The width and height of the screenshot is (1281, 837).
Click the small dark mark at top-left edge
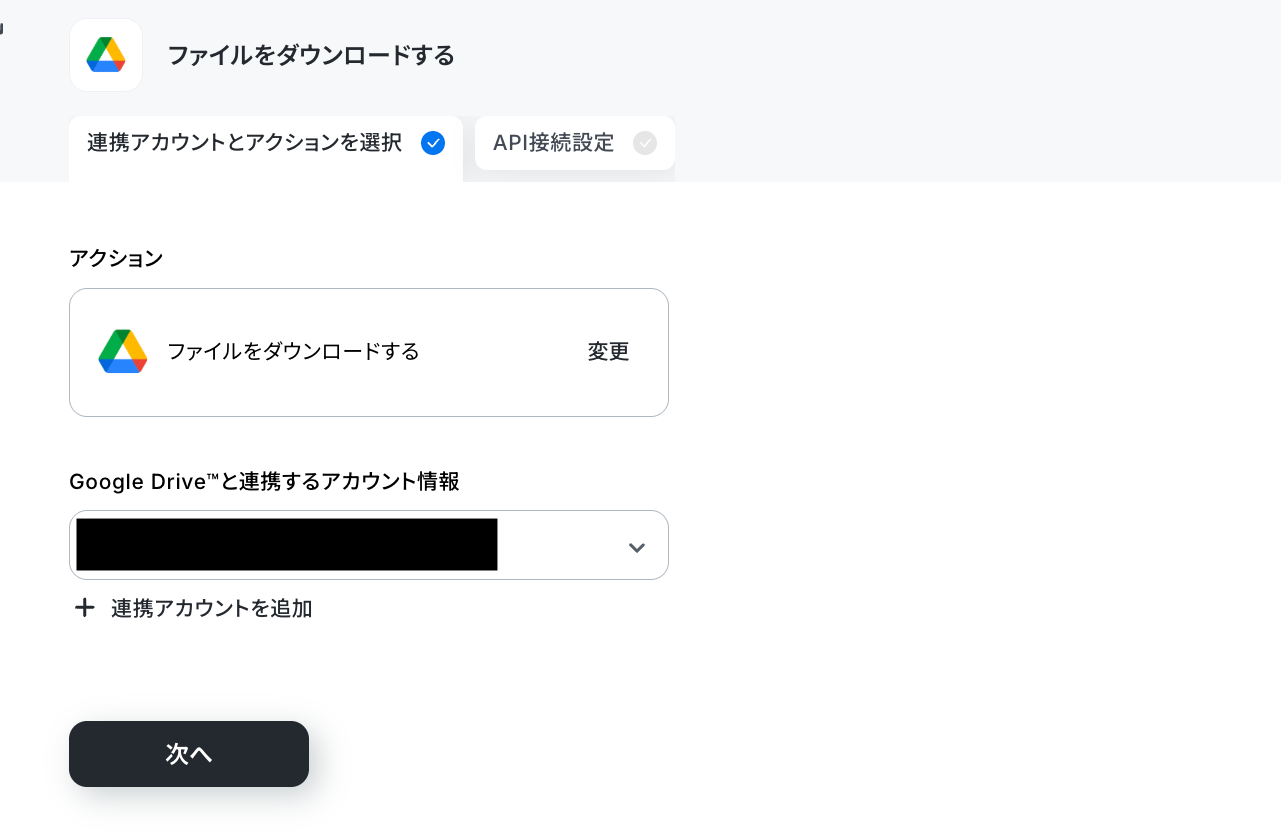(2, 28)
